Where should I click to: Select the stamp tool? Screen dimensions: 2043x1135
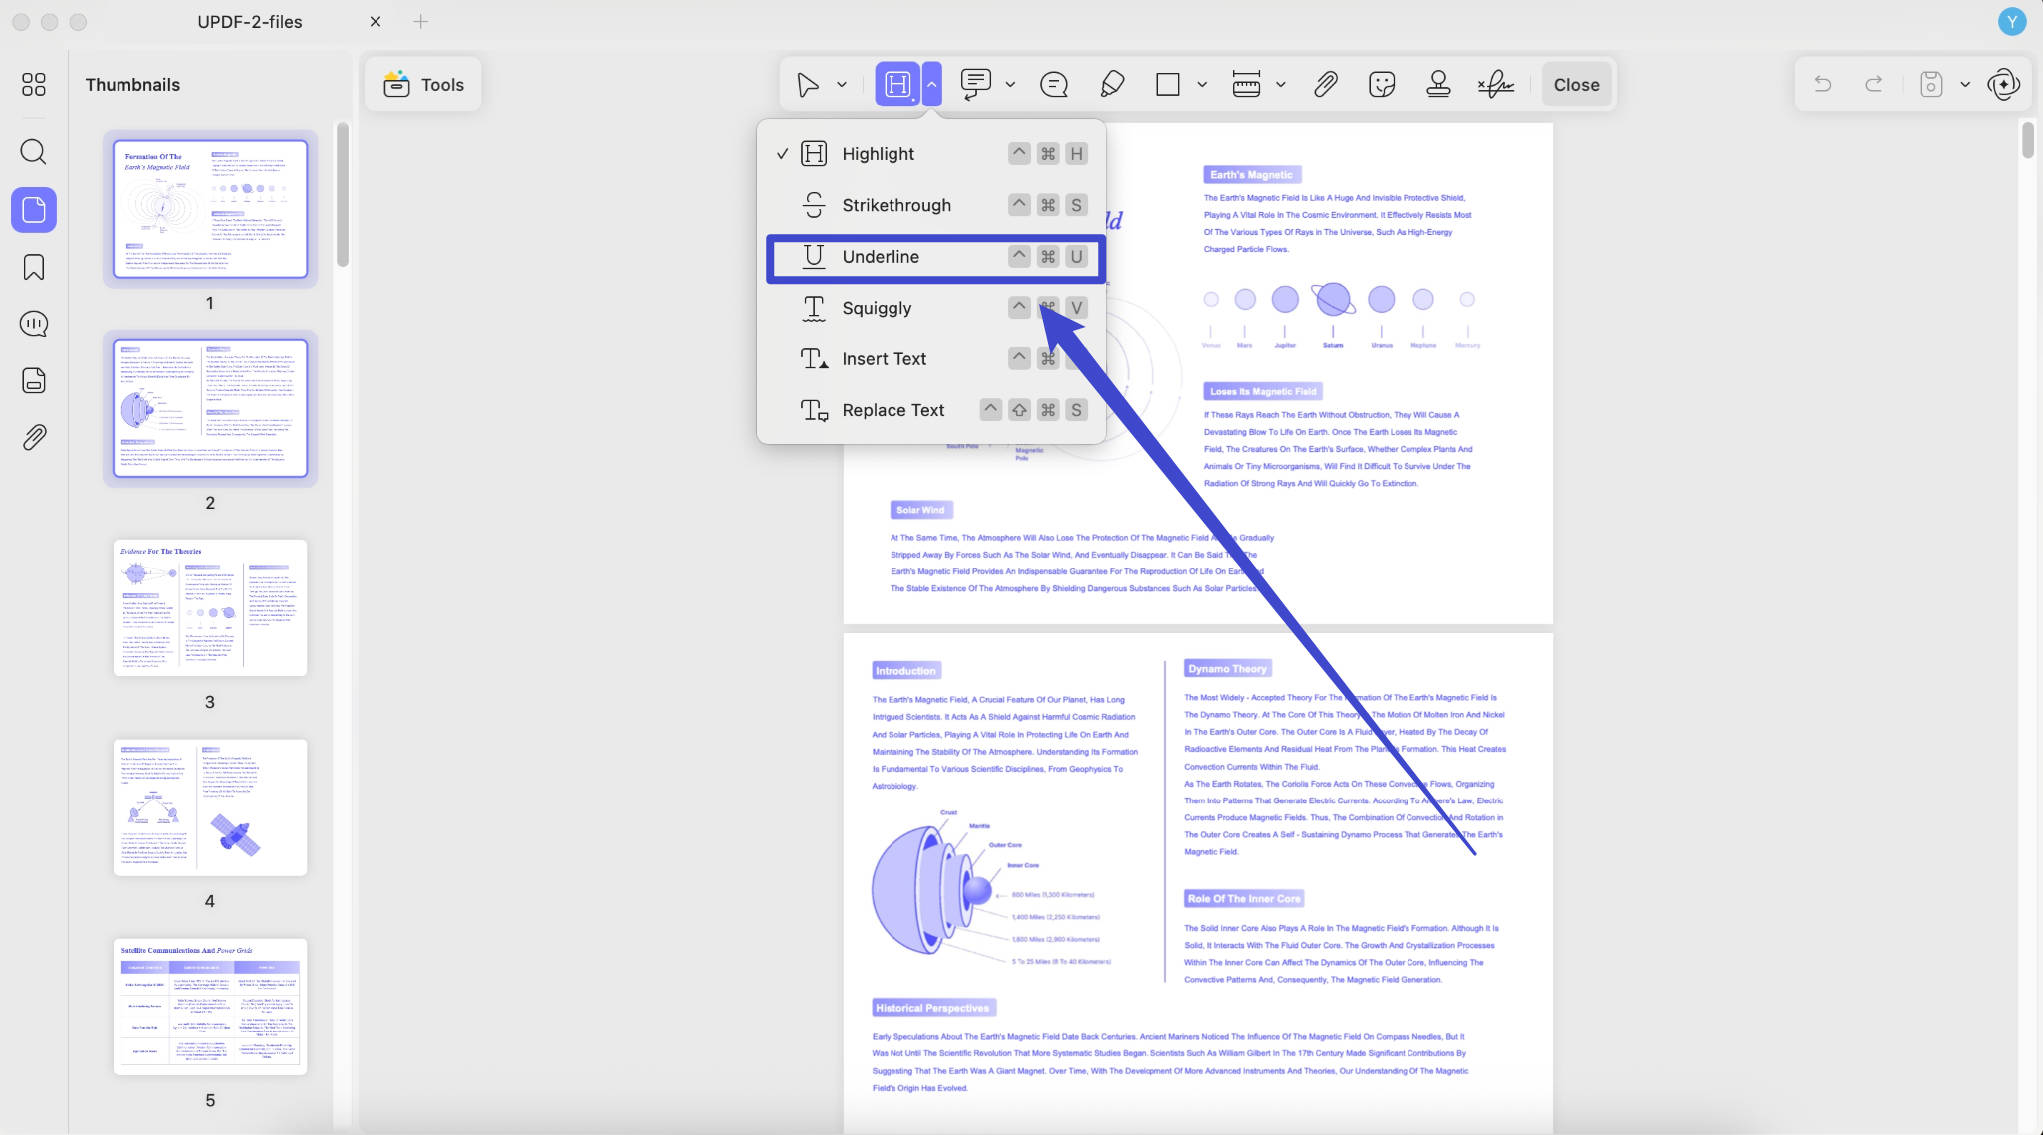click(1438, 85)
